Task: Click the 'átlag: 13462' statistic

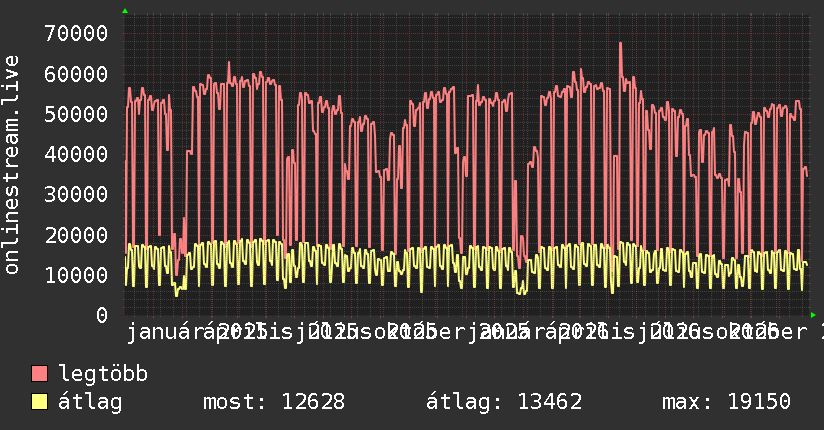Action: coord(504,402)
